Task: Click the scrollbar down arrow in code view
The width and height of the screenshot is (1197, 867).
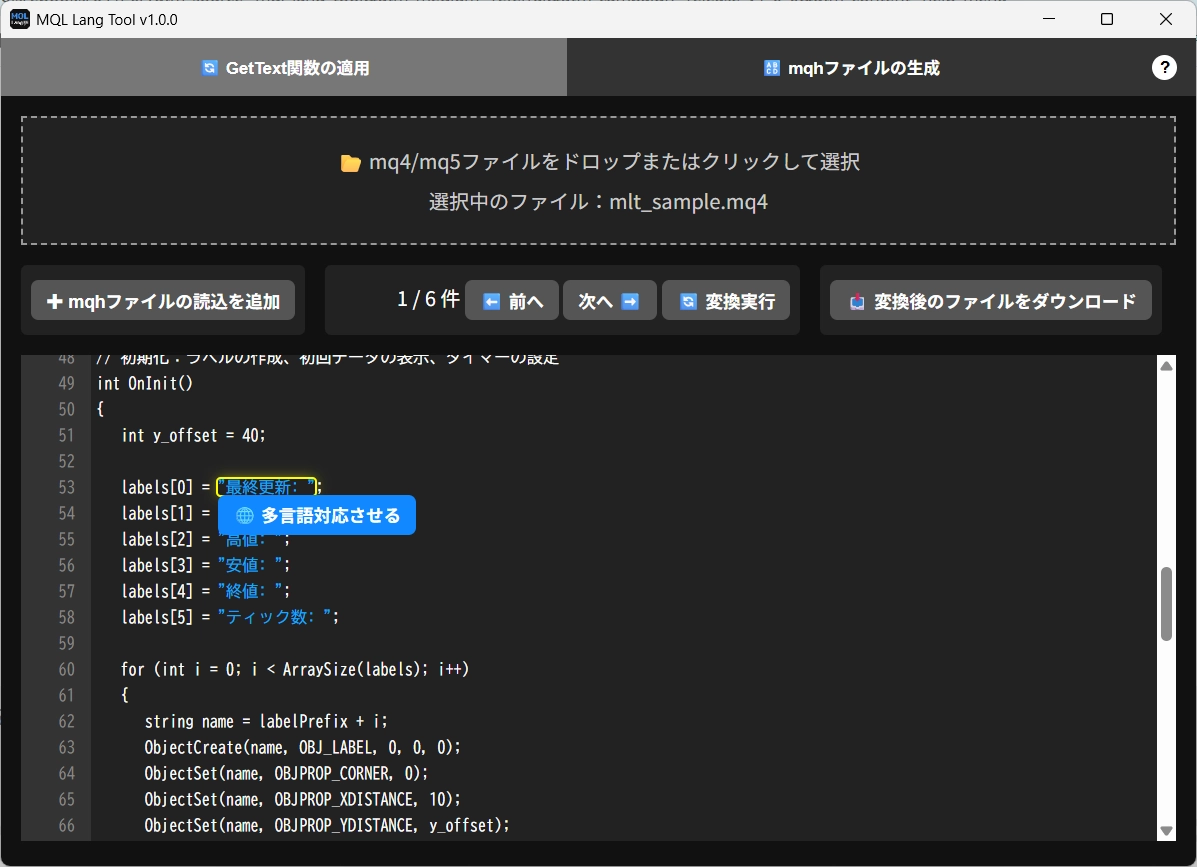Action: 1166,830
